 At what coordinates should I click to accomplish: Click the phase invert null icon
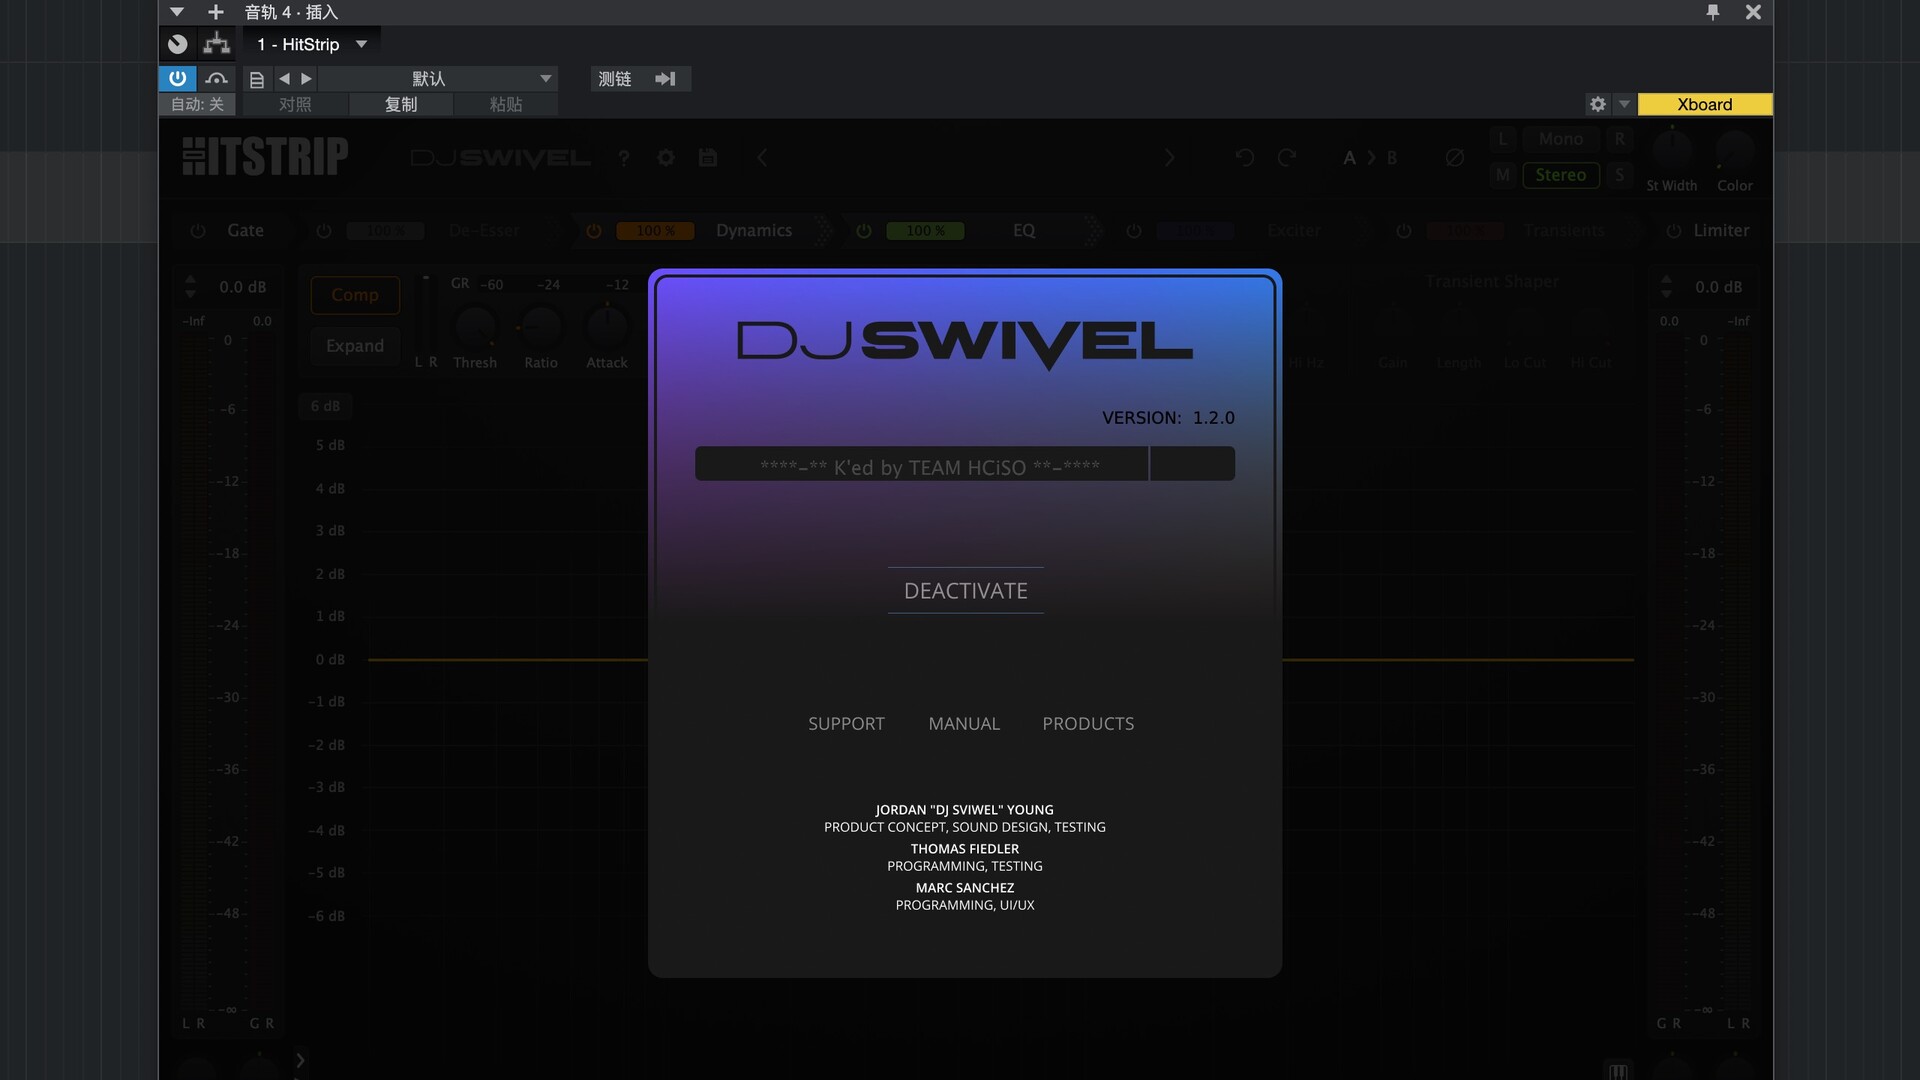[x=1455, y=158]
